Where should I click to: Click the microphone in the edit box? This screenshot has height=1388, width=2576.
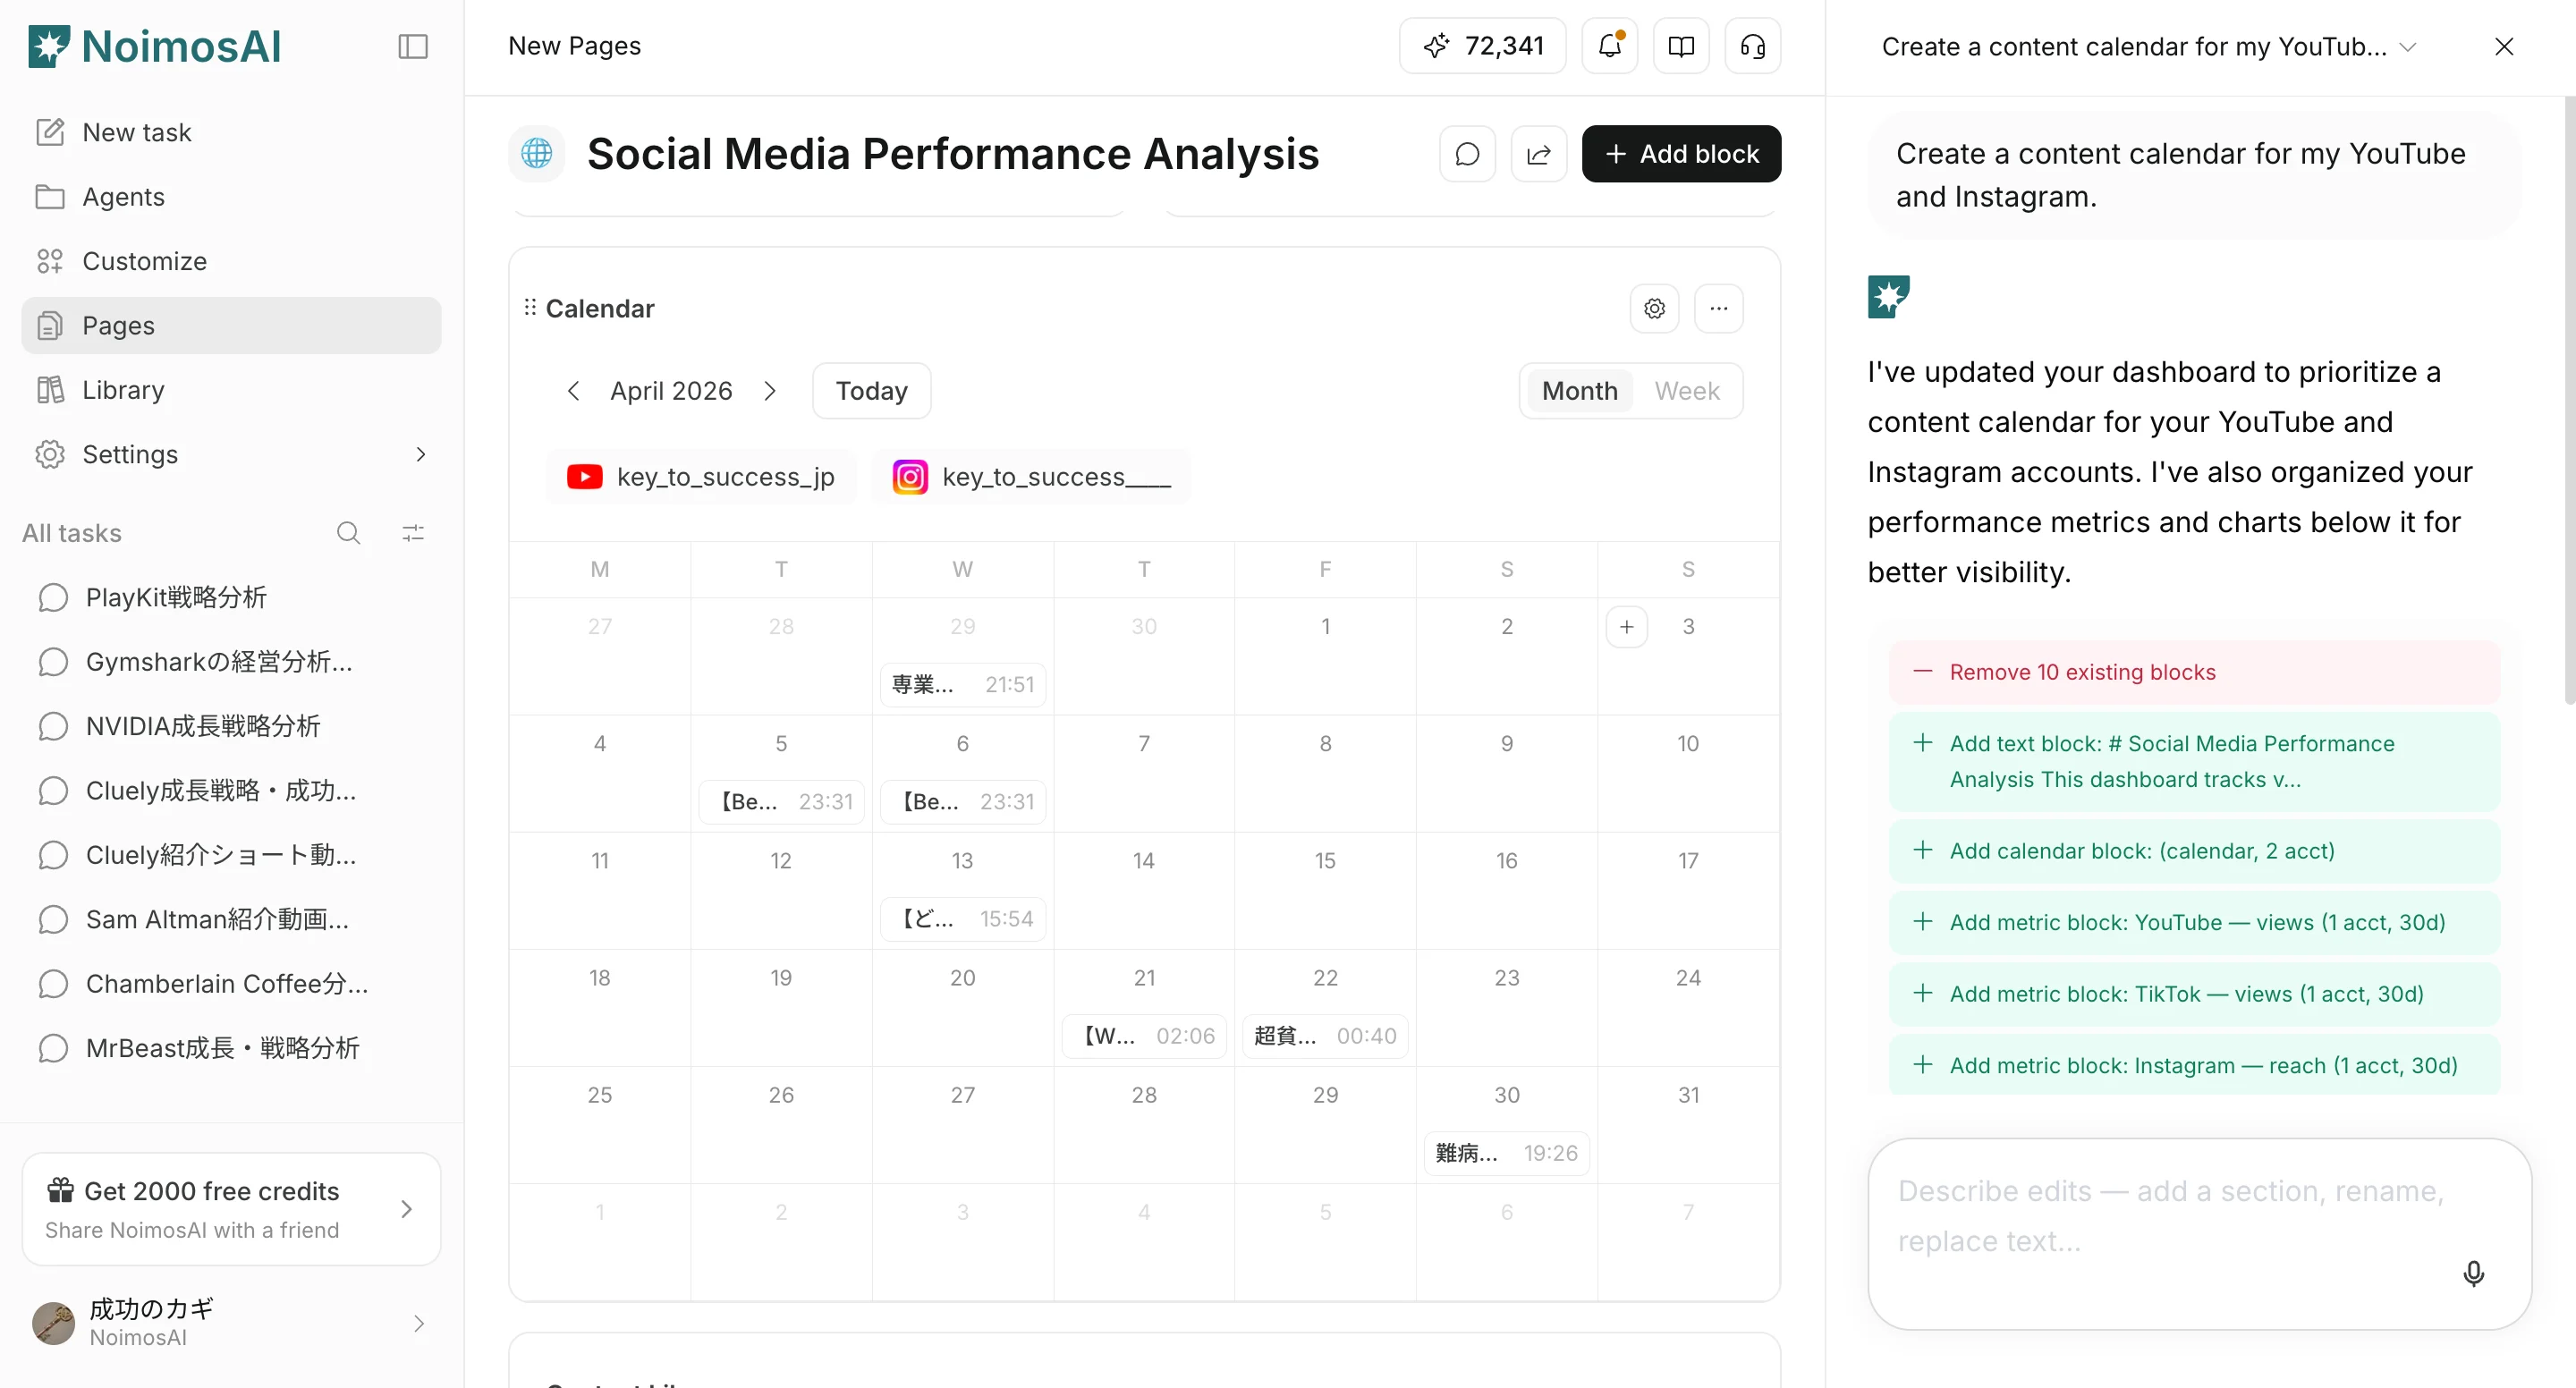coord(2474,1273)
